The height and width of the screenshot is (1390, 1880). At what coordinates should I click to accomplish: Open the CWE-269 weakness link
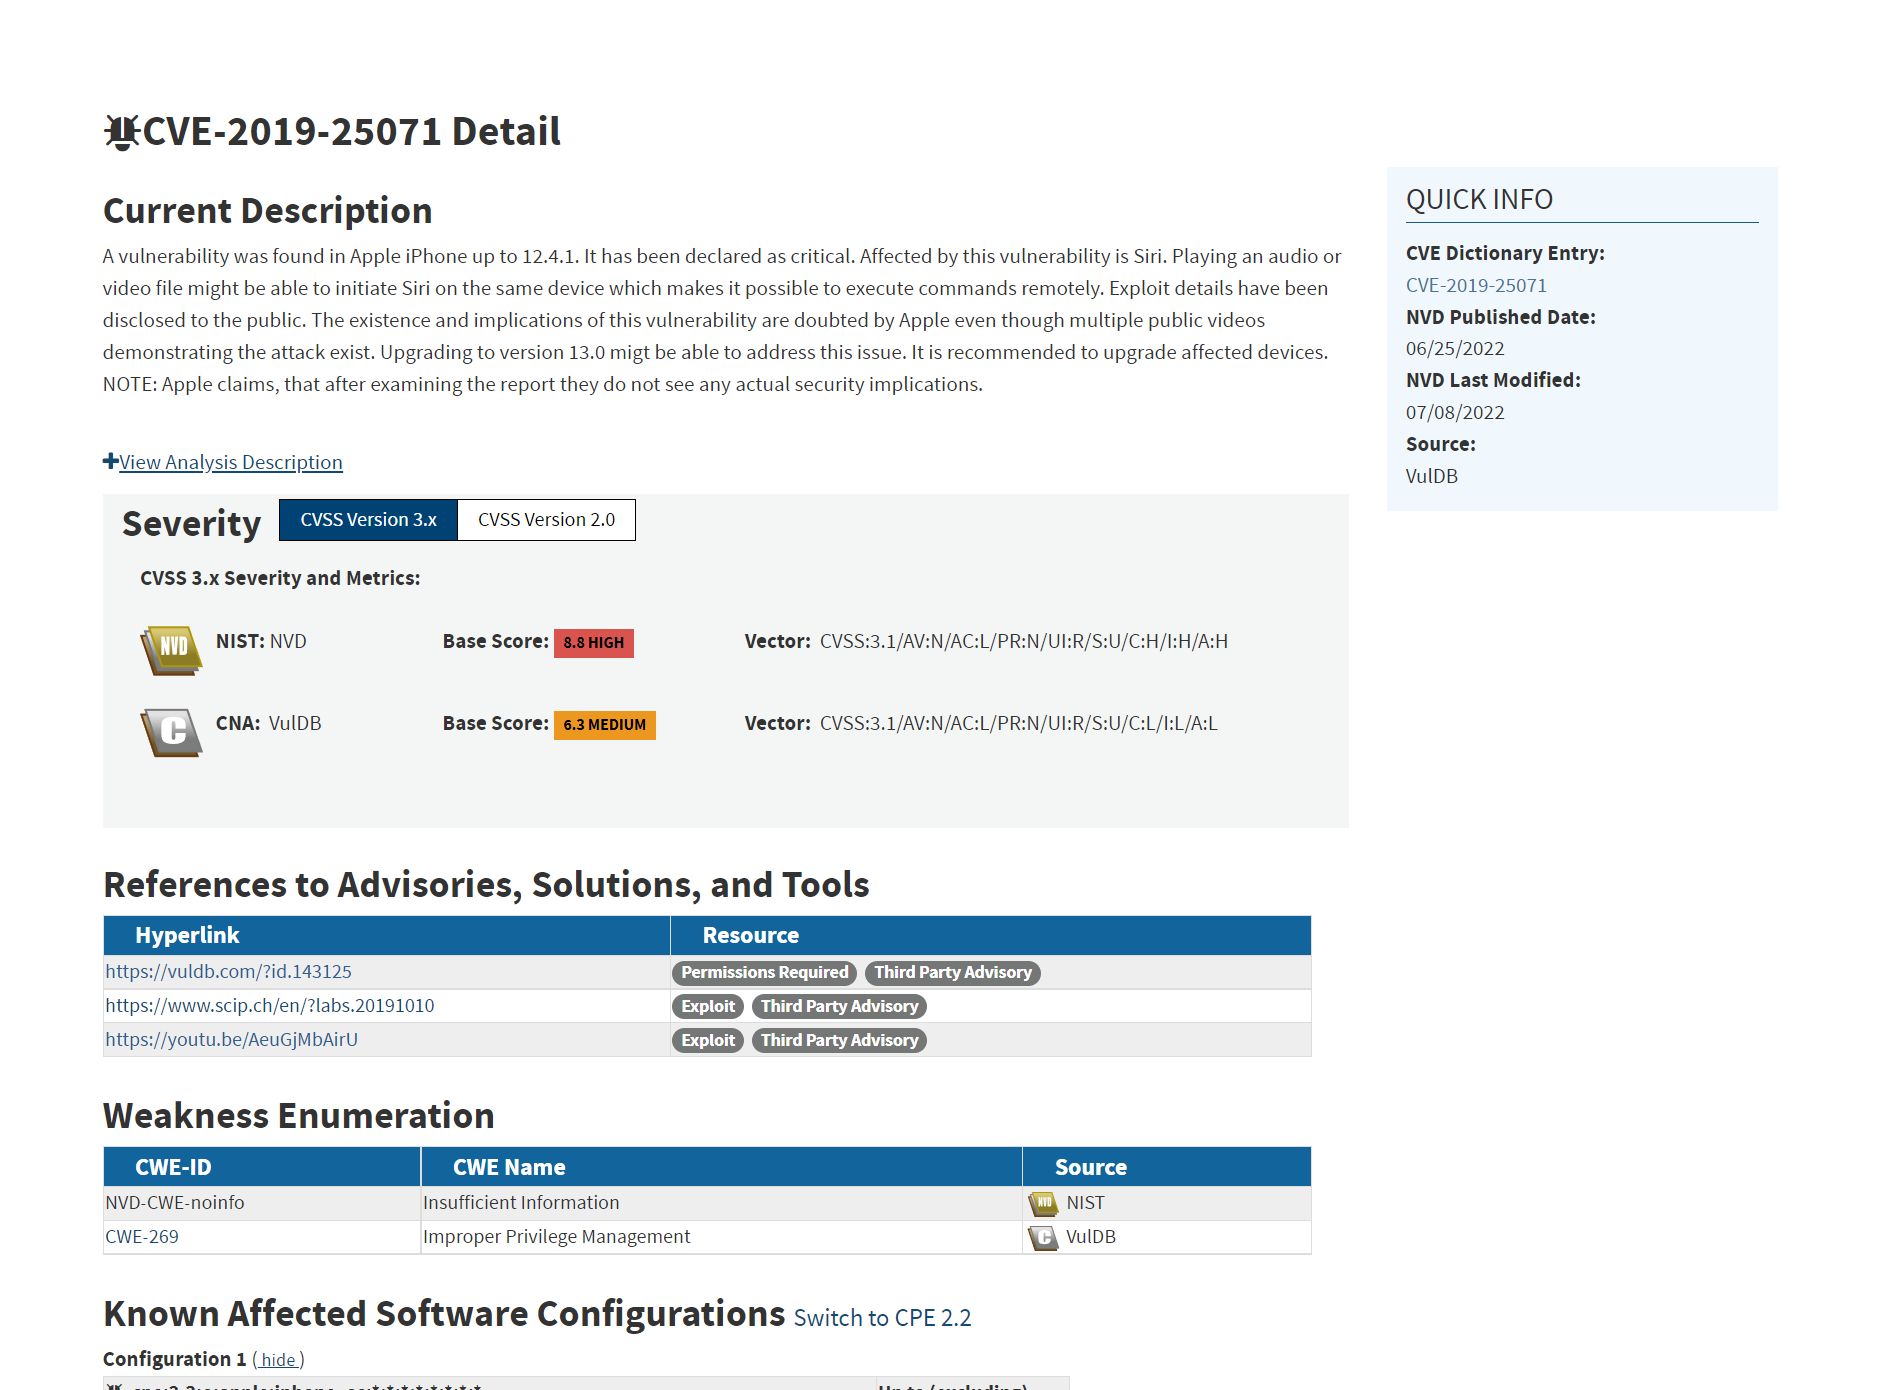(x=140, y=1237)
